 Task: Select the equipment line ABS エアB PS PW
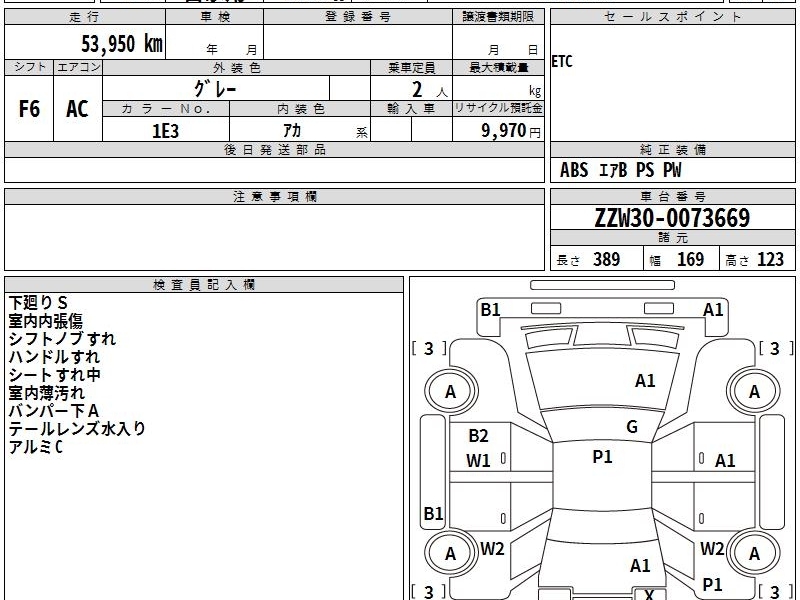(620, 170)
